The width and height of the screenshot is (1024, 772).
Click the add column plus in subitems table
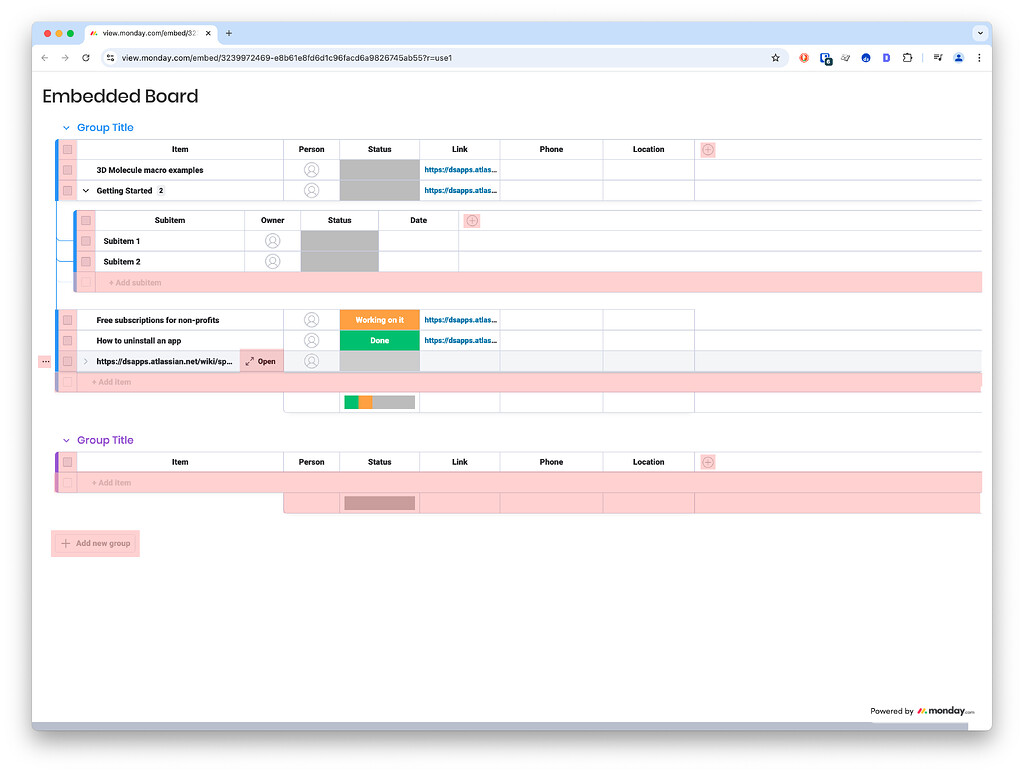point(471,219)
